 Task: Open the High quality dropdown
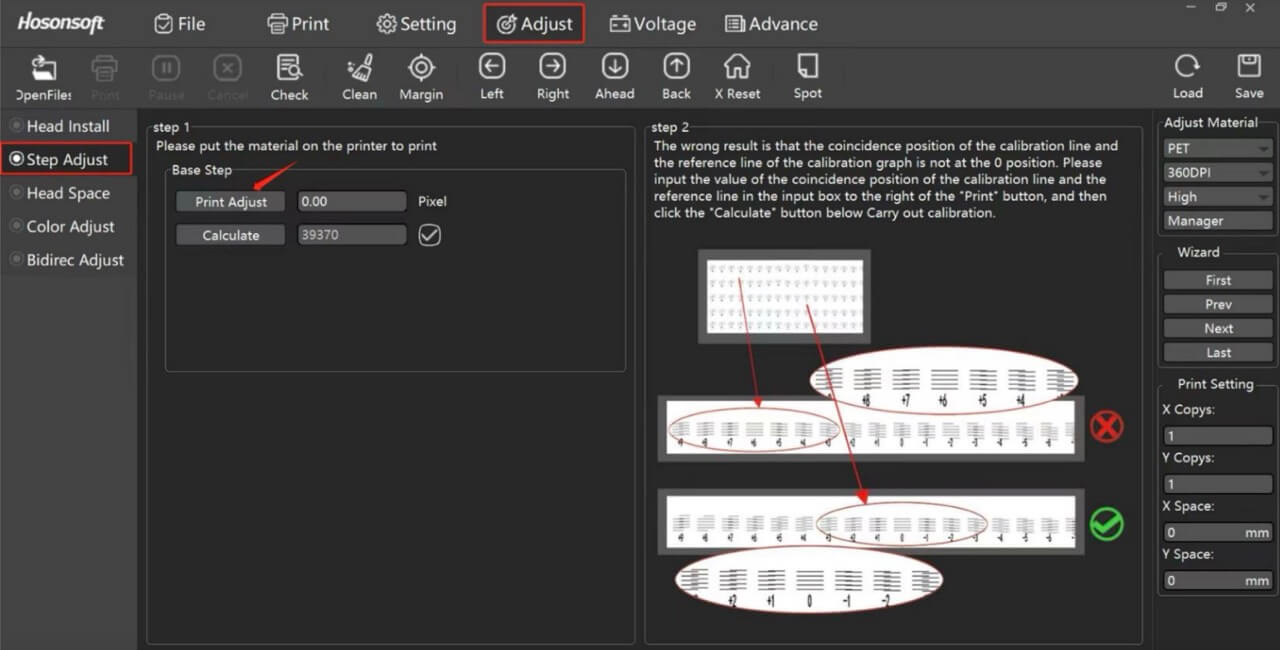[1217, 197]
